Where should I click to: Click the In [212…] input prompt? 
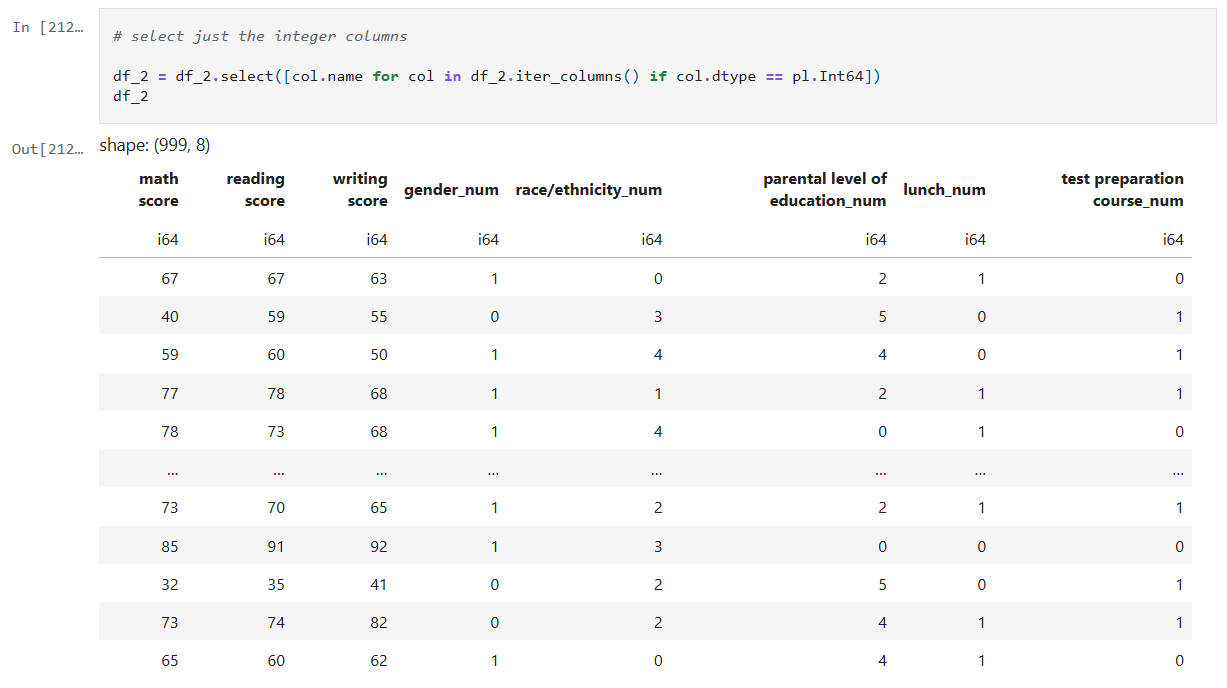(49, 27)
